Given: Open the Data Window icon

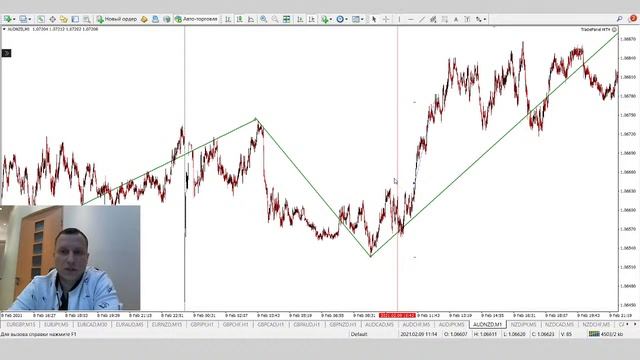Looking at the screenshot, I should click(52, 19).
